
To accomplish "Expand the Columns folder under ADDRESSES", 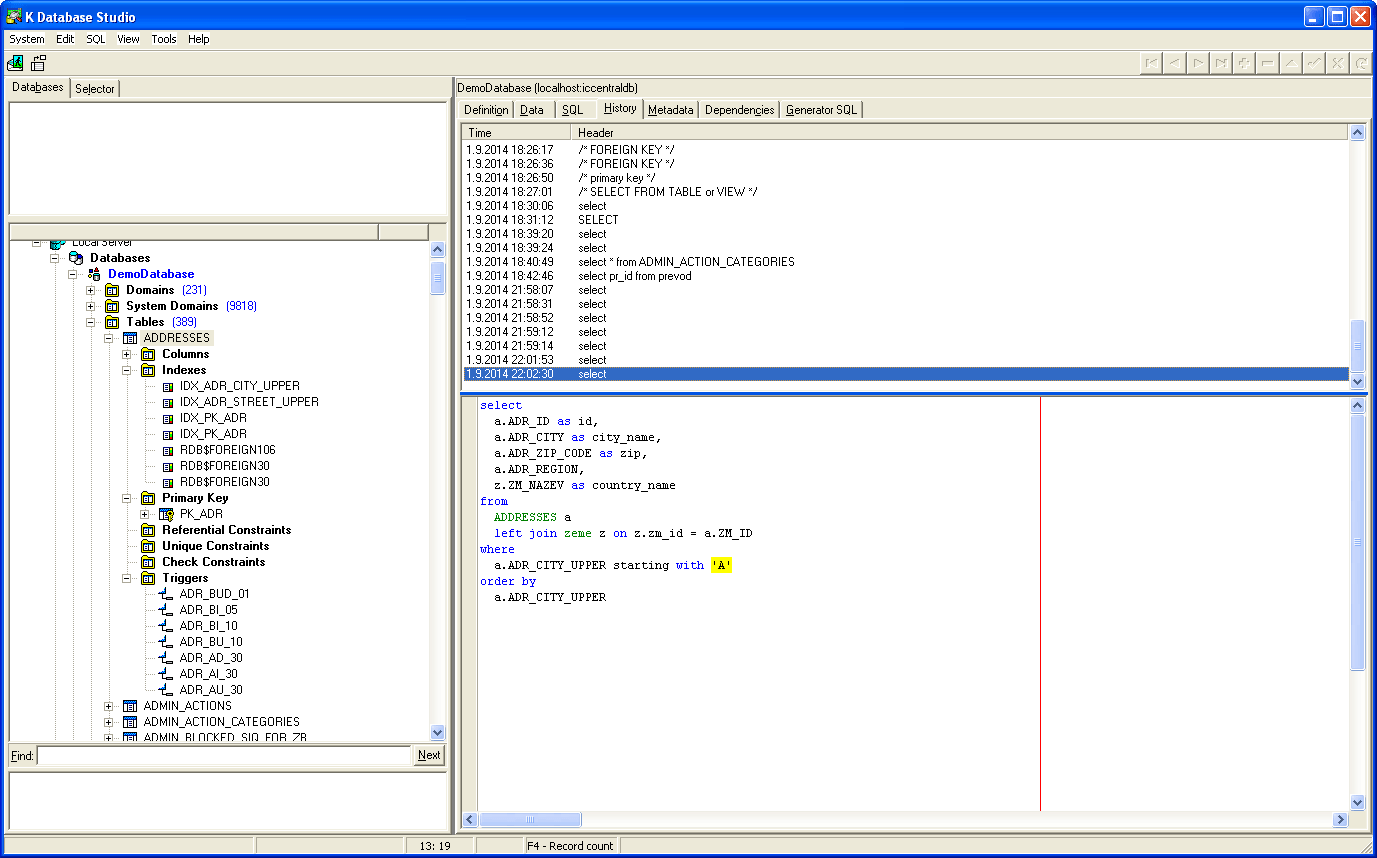I will click(x=127, y=354).
